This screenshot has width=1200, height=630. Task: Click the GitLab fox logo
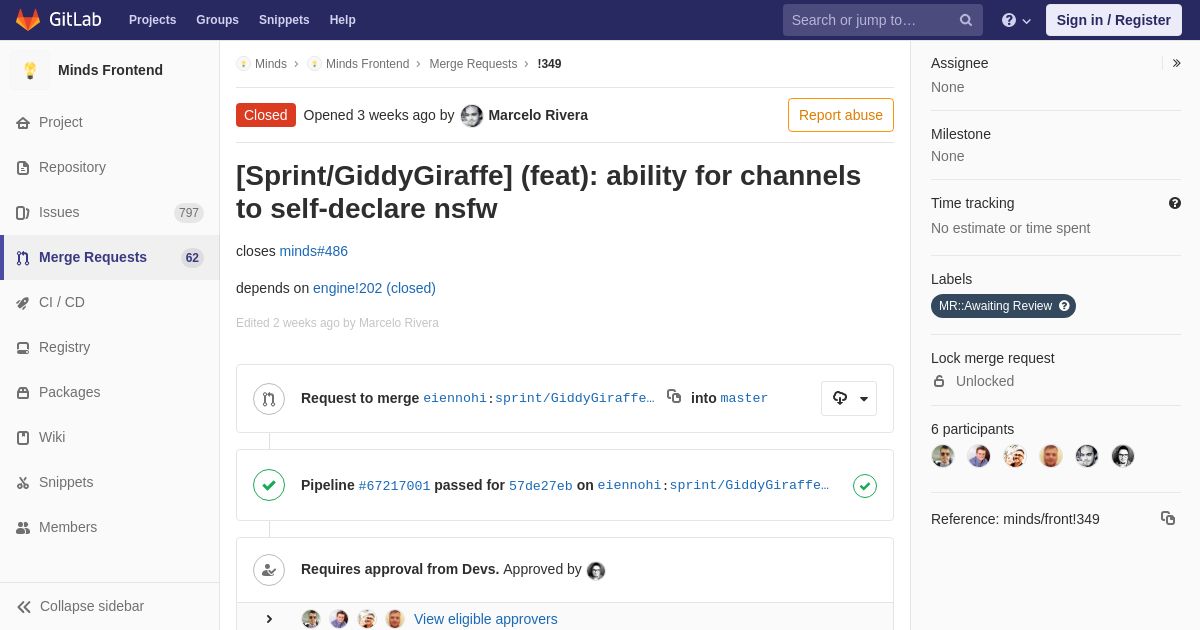tap(28, 20)
